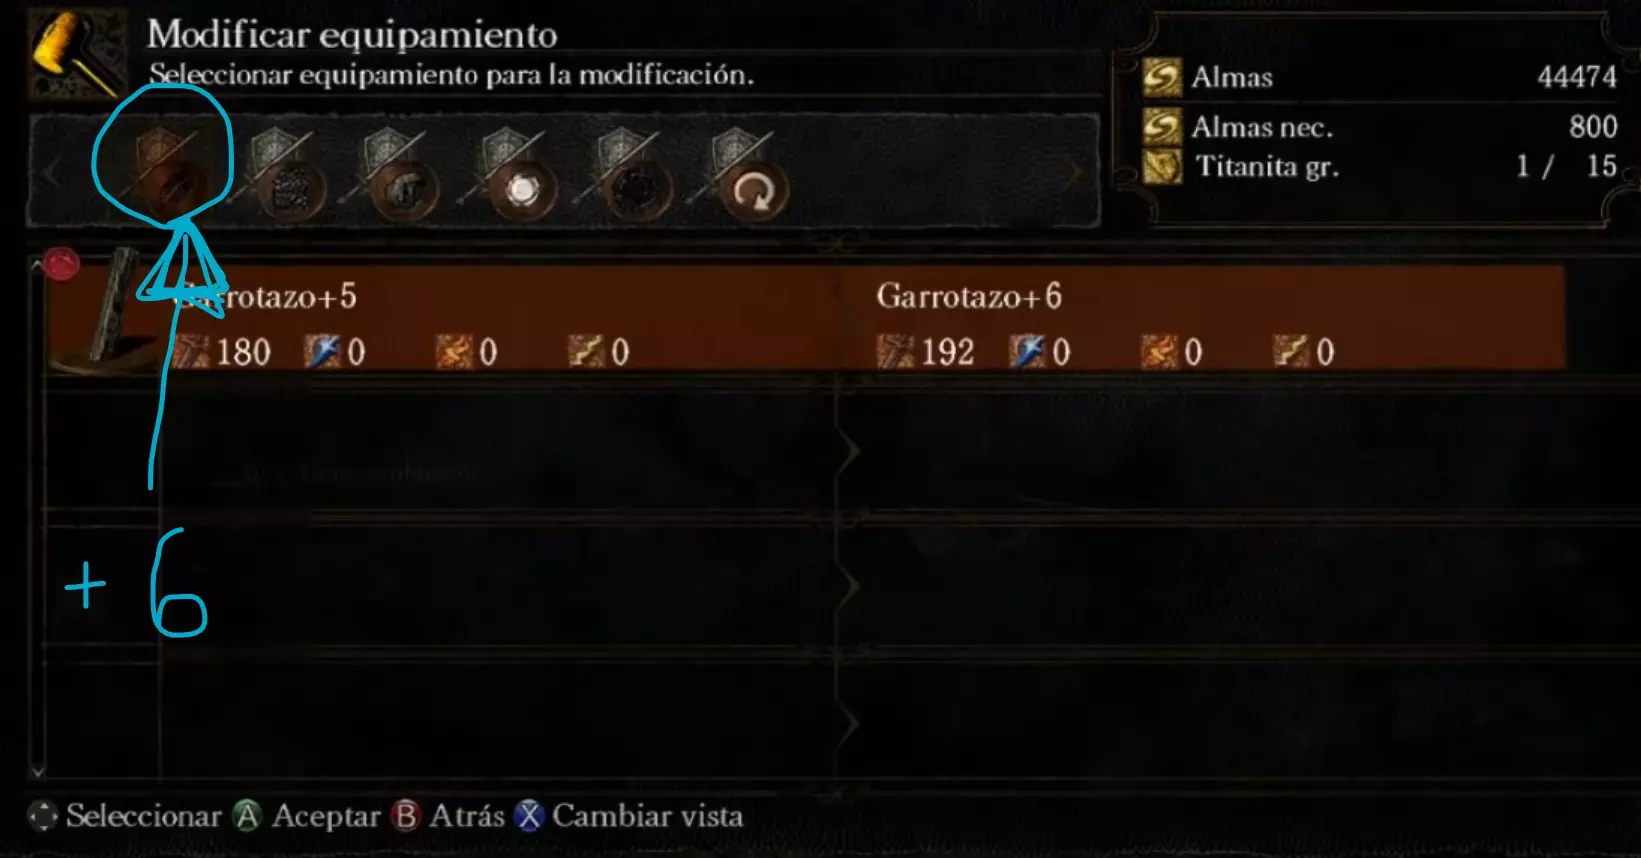The width and height of the screenshot is (1641, 858).
Task: Click the Atrás B button prompt
Action: (448, 816)
